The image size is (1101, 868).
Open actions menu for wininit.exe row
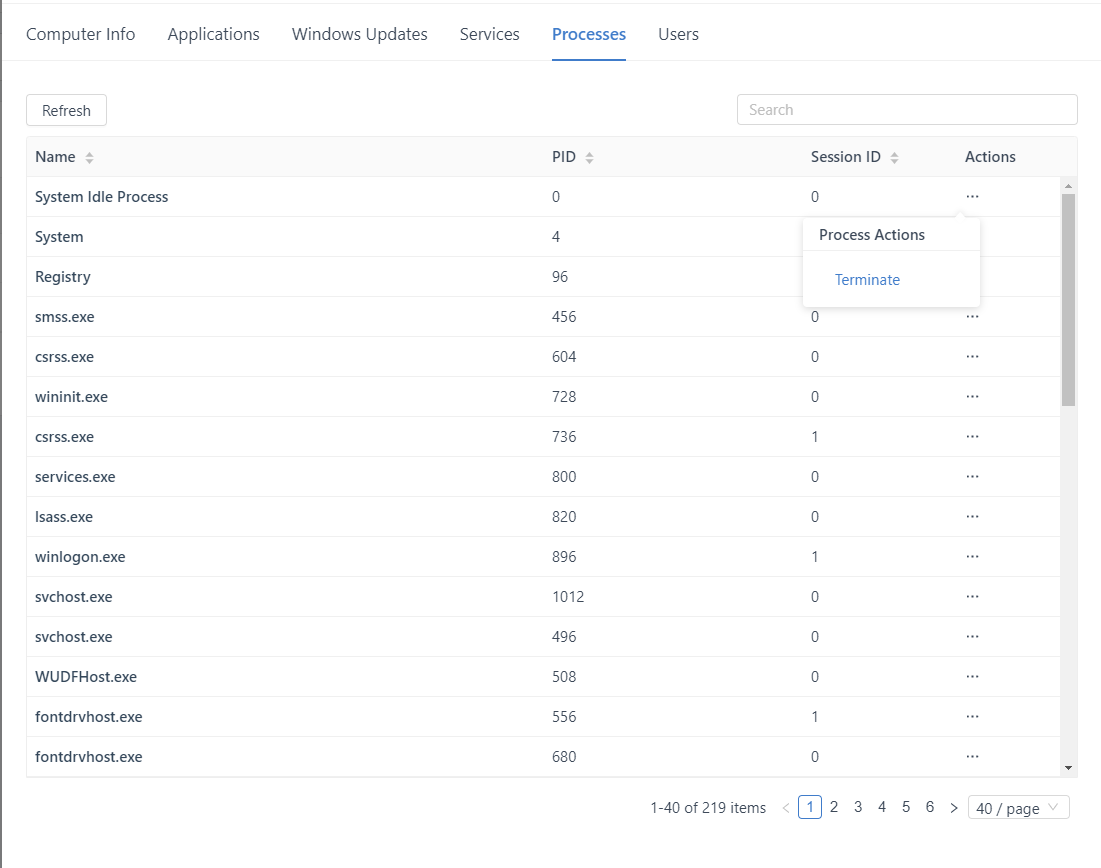coord(972,397)
